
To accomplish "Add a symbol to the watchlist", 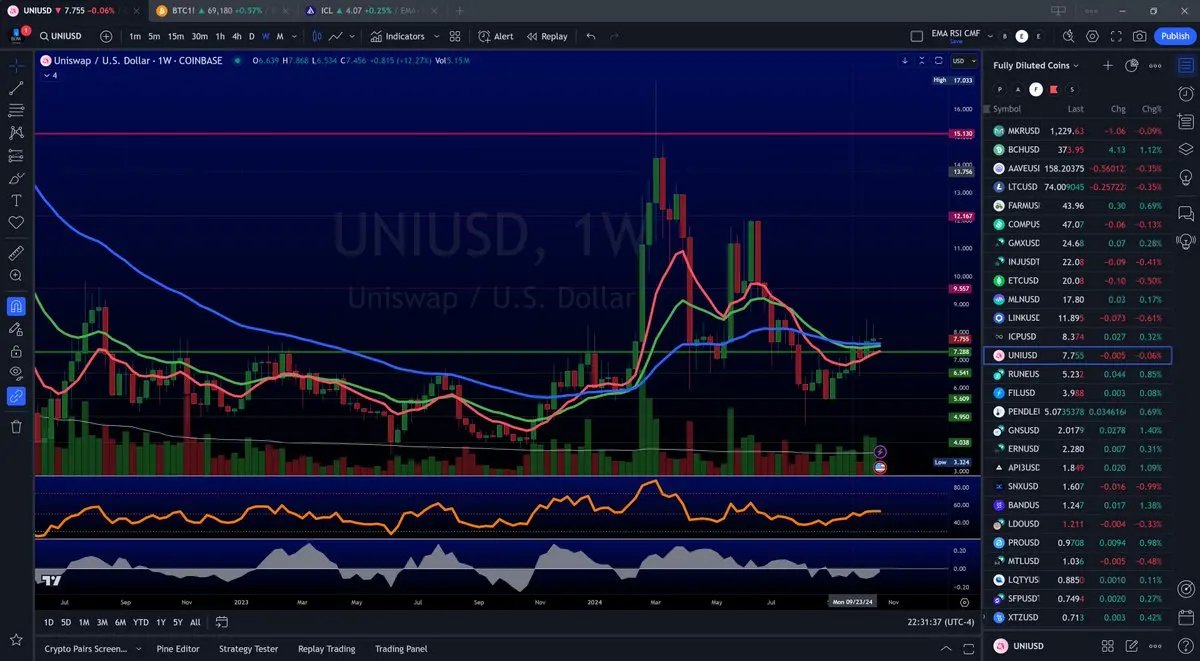I will click(x=1108, y=65).
